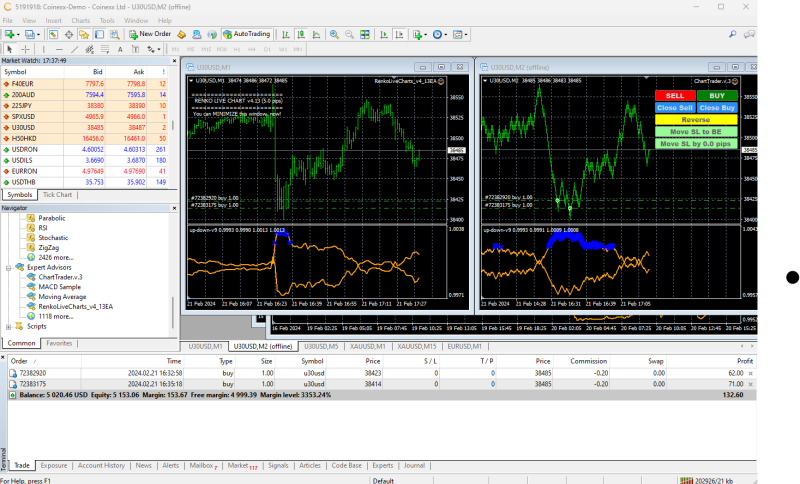Open the new chart dropdown arrow

coord(20,34)
